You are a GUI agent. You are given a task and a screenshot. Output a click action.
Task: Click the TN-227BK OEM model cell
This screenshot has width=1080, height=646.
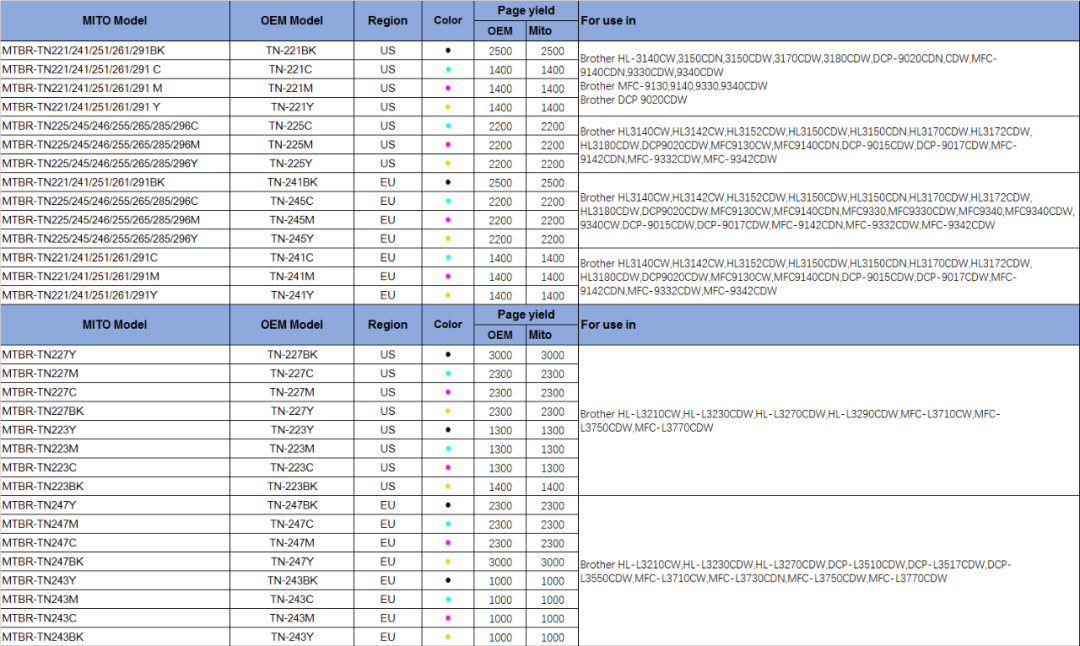click(x=291, y=355)
